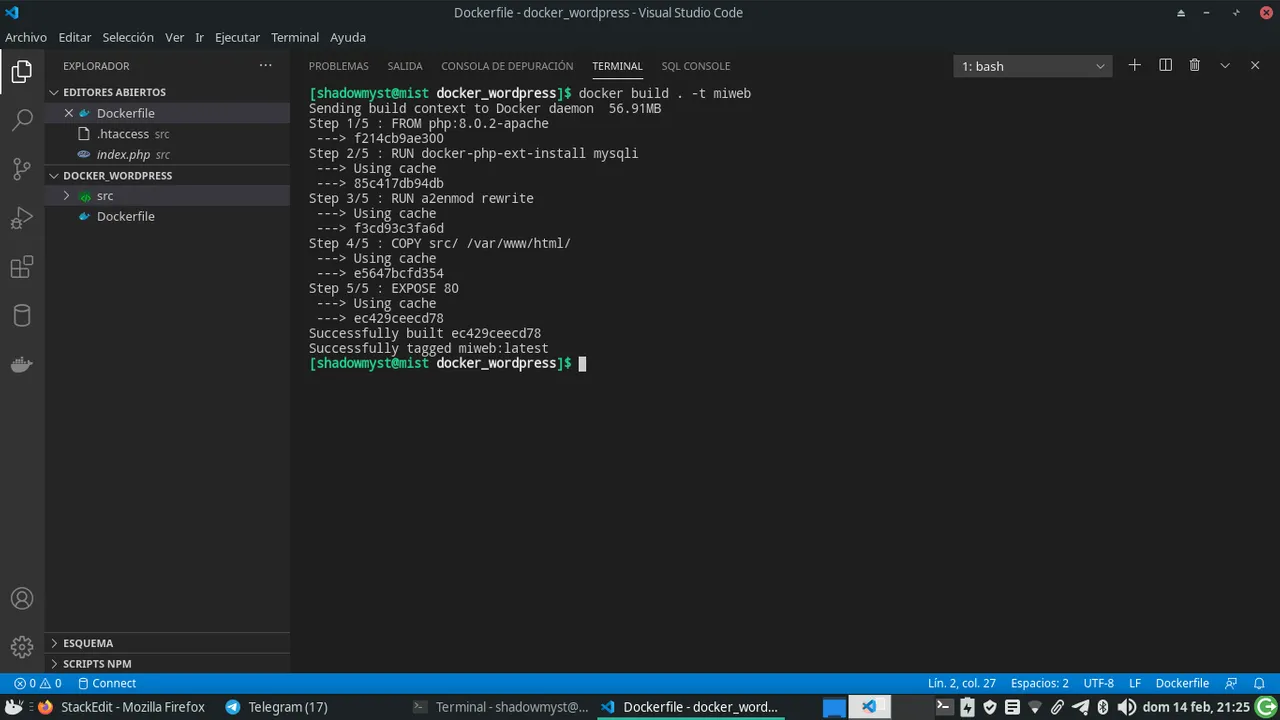The height and width of the screenshot is (720, 1280).
Task: Click the Telegram tray icon
Action: tap(1080, 707)
